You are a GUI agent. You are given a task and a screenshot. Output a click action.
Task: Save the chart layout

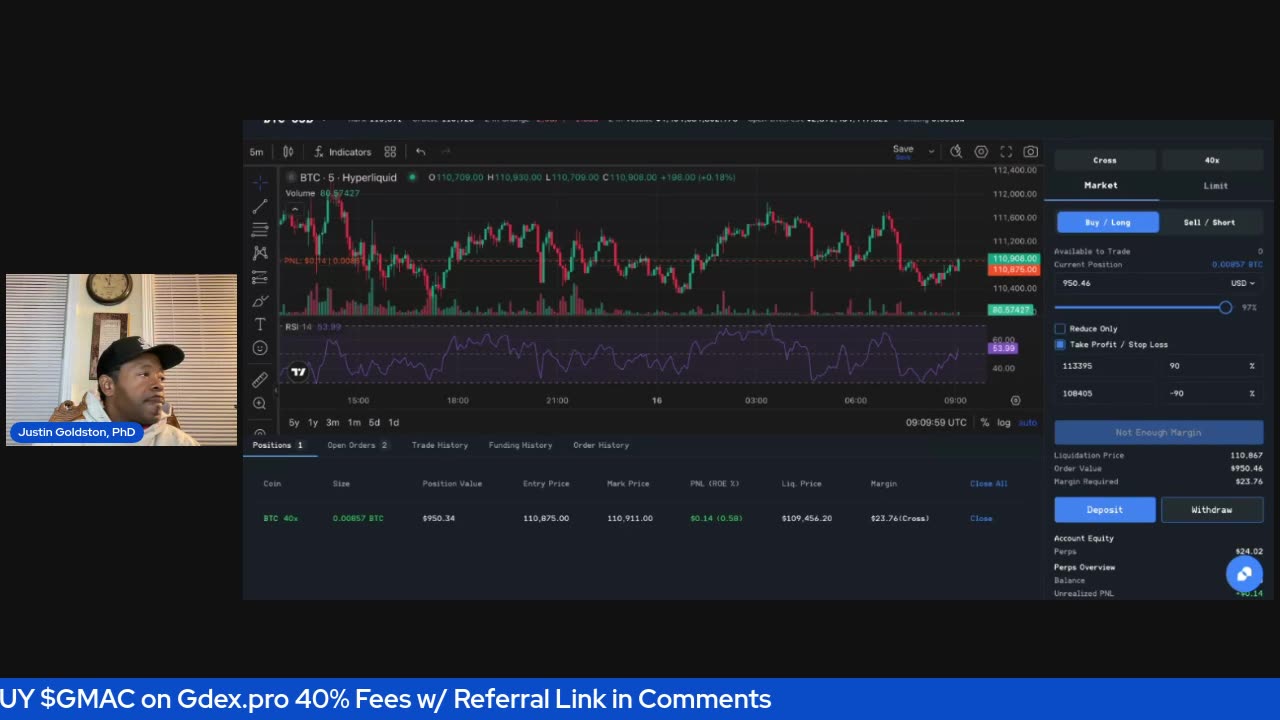point(903,151)
